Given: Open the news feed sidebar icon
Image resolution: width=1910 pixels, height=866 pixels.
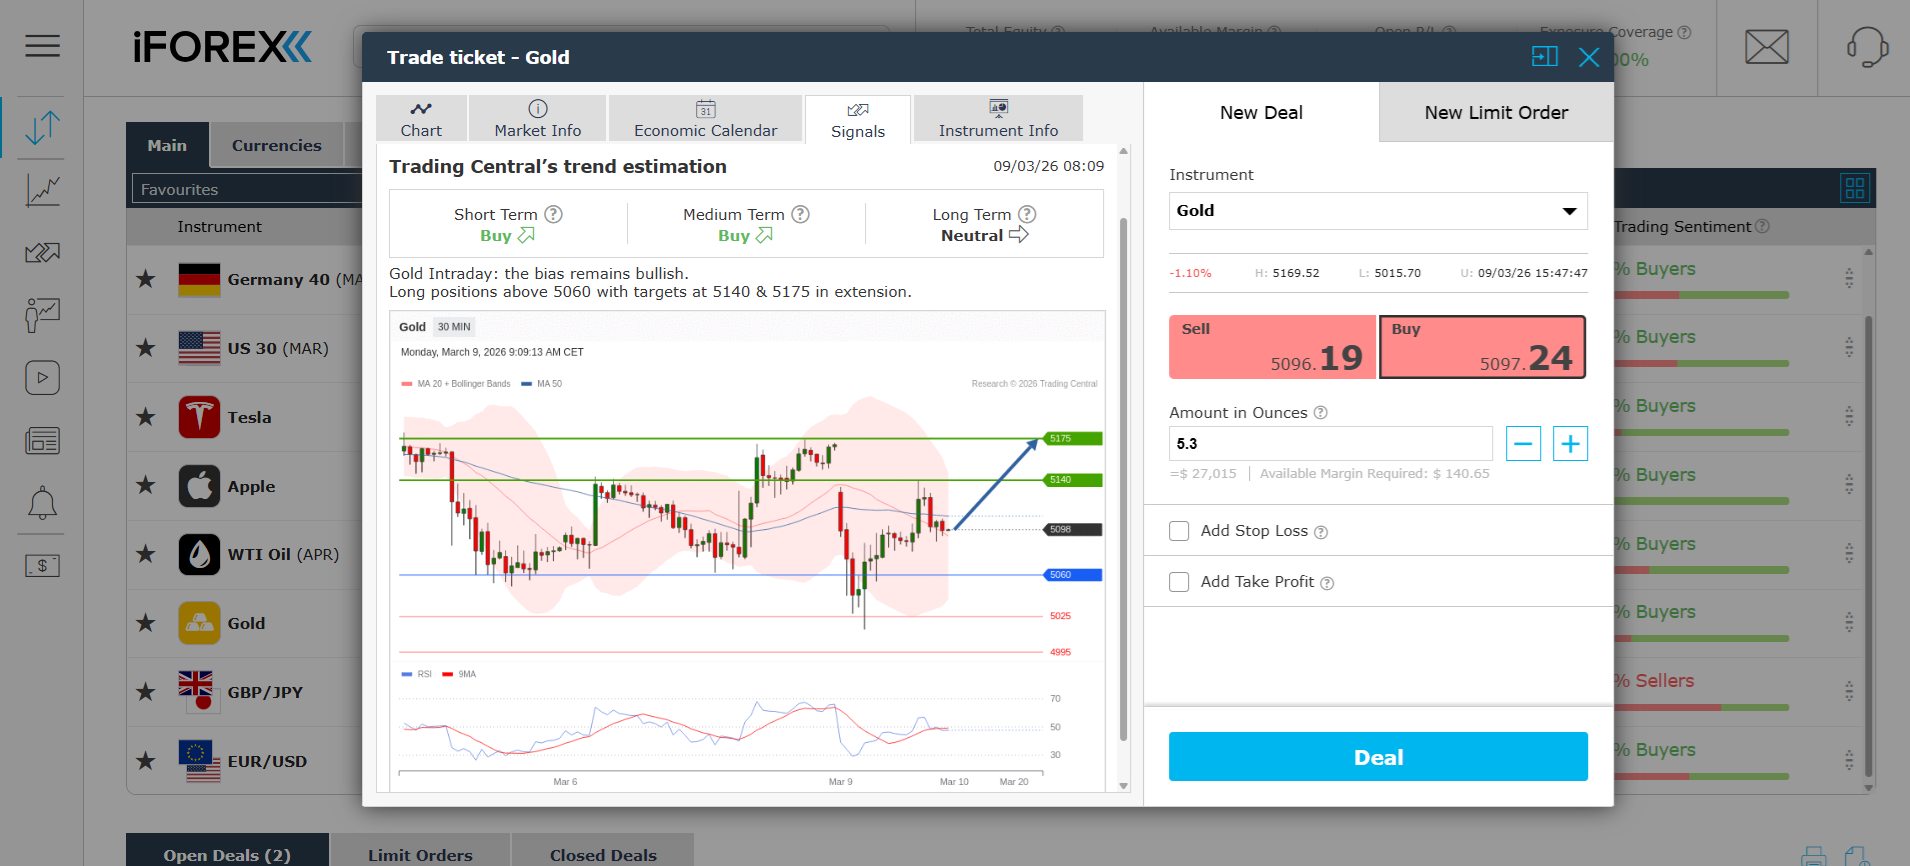Looking at the screenshot, I should point(42,441).
